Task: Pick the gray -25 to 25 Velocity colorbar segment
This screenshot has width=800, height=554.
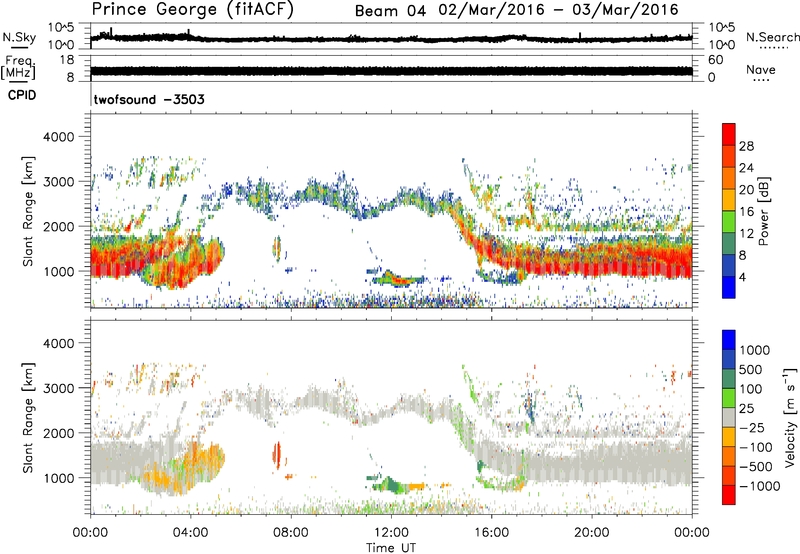Action: (x=729, y=418)
